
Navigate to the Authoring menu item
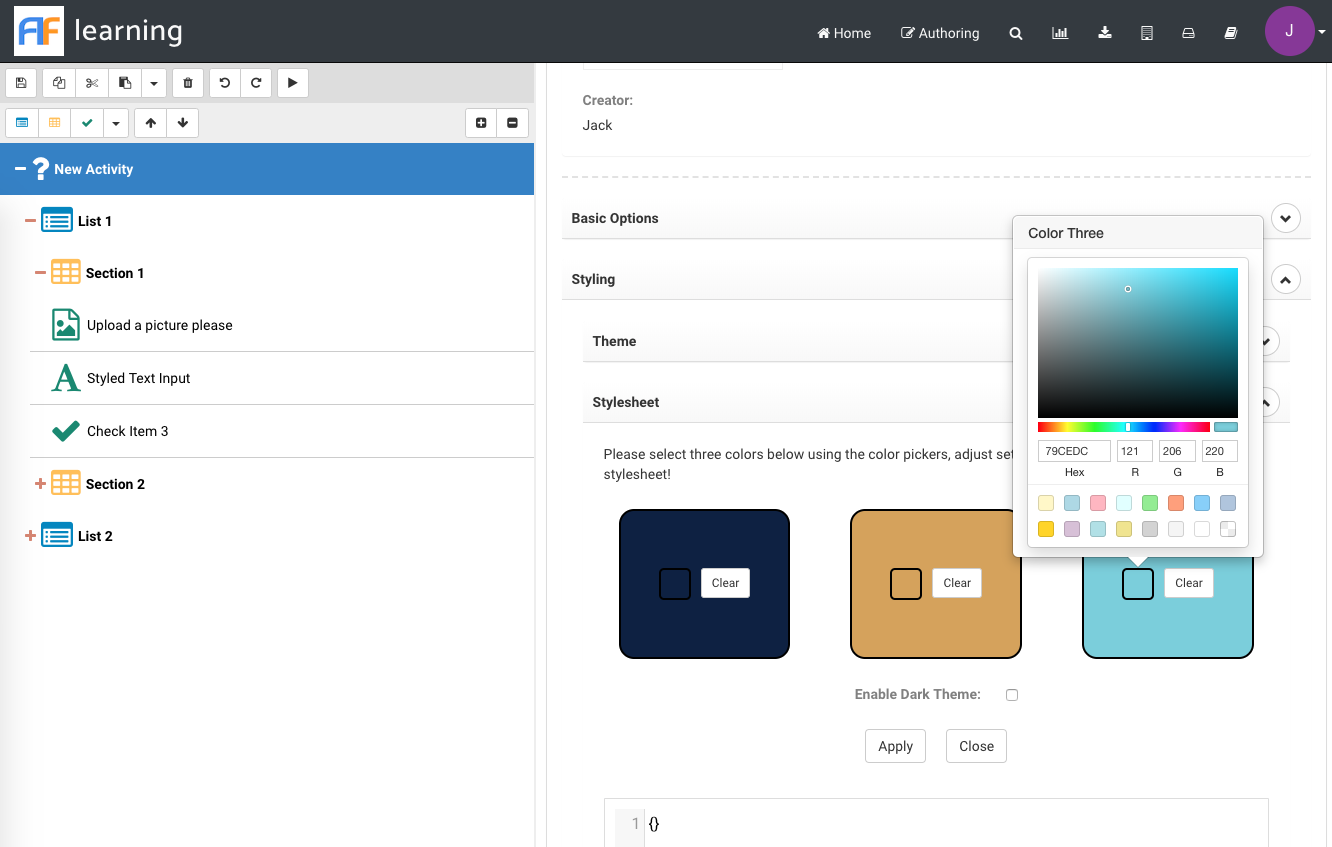point(940,32)
